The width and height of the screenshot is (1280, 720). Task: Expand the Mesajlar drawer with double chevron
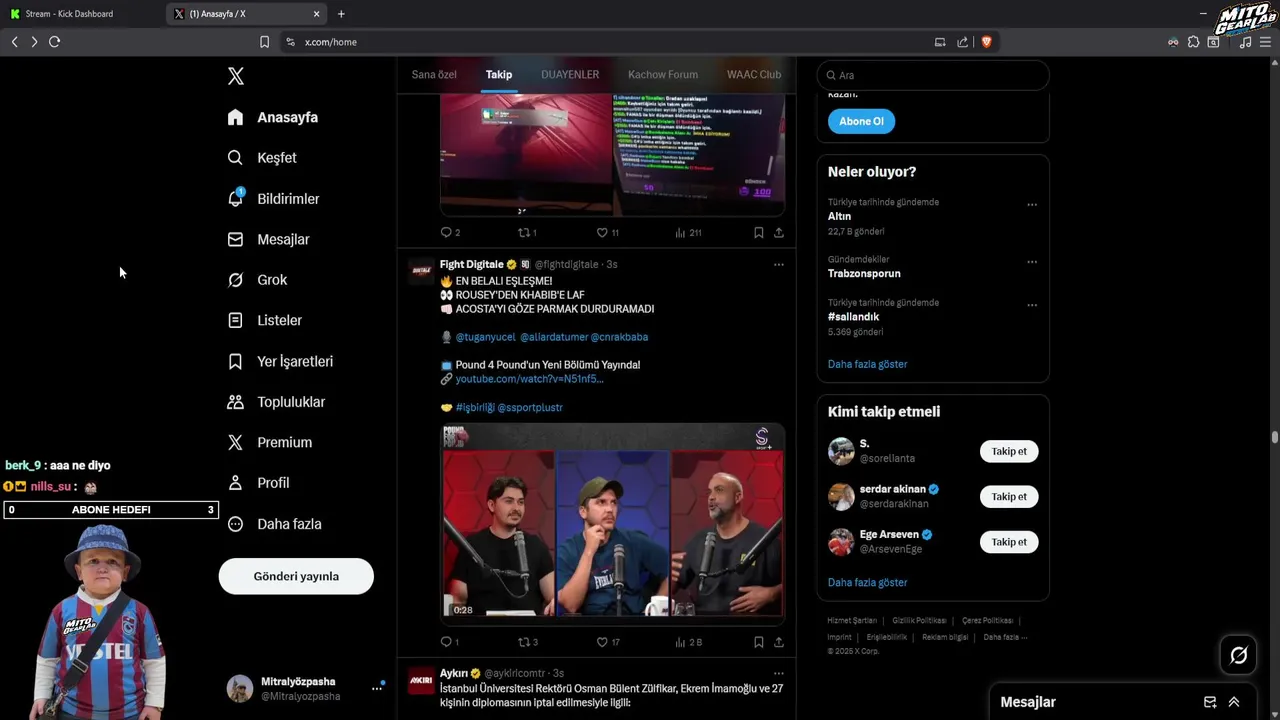pos(1234,702)
